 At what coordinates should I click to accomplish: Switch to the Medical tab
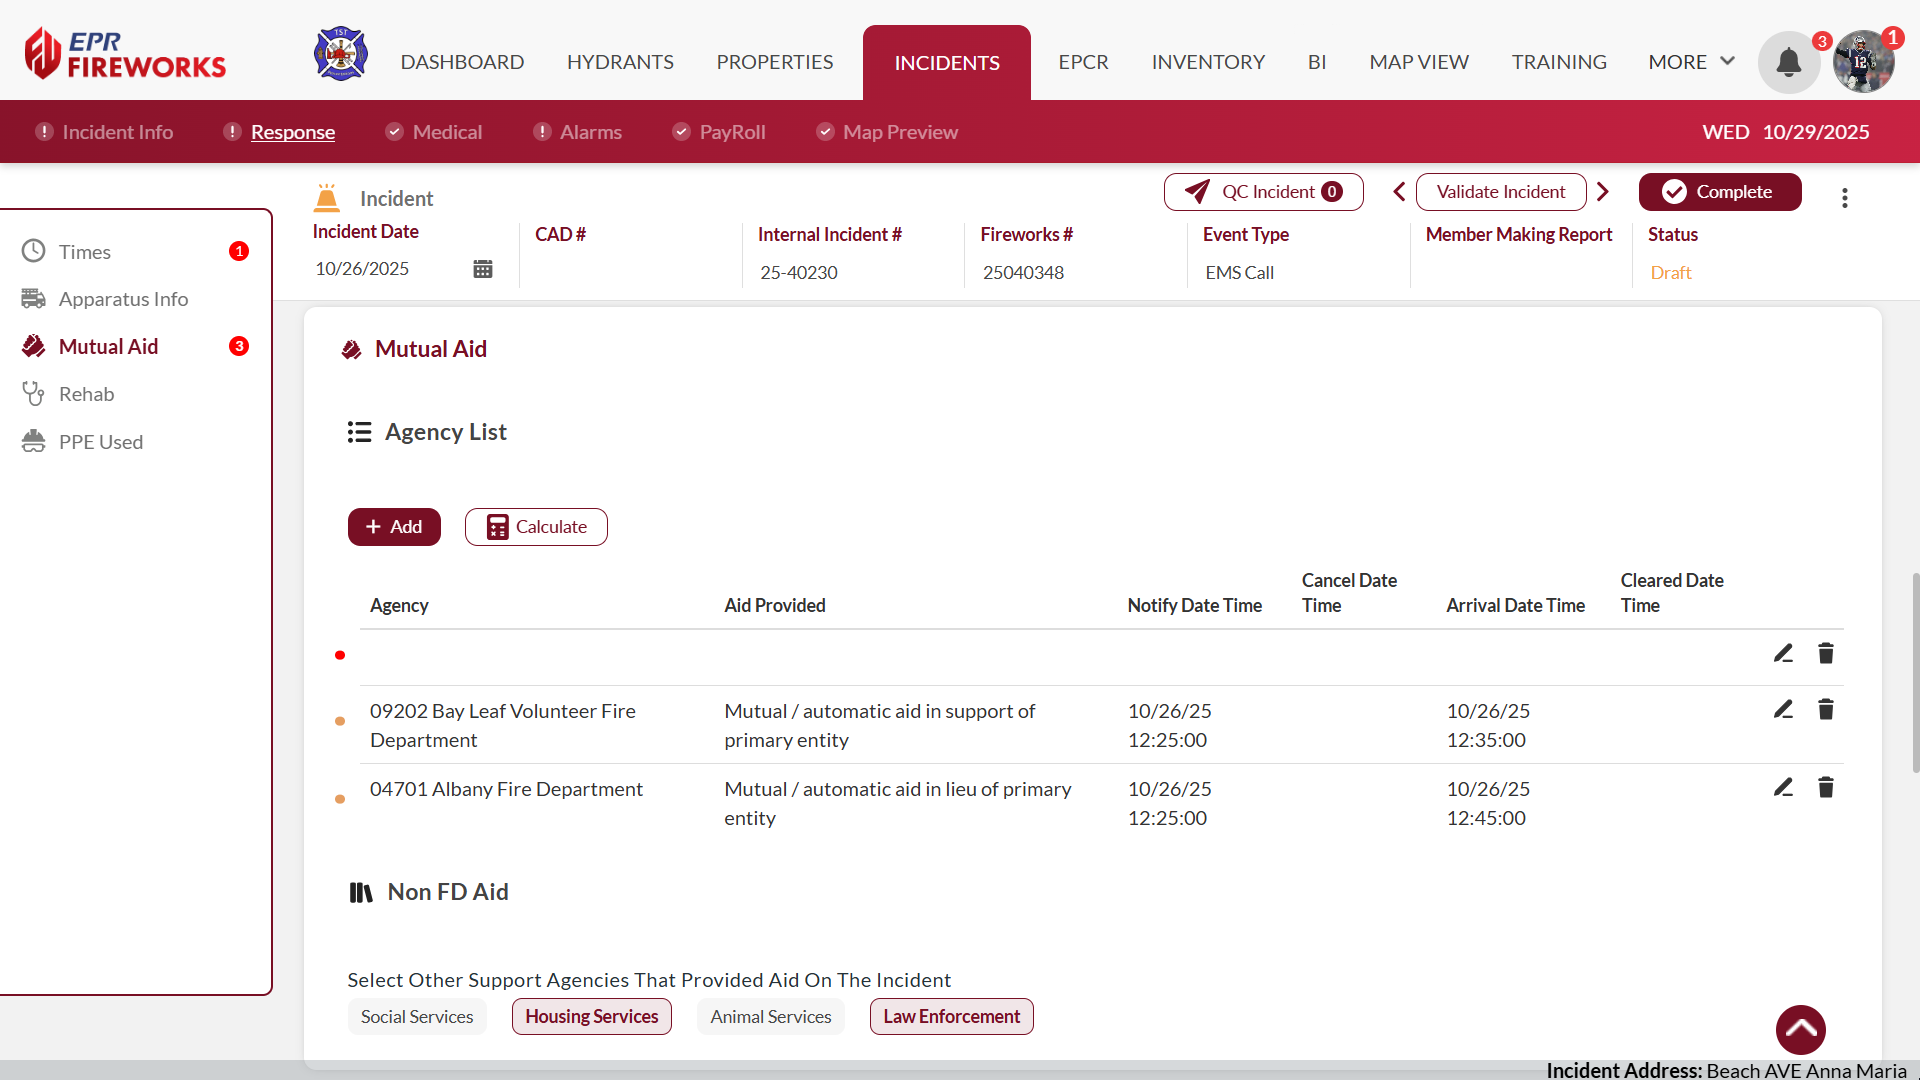point(446,132)
